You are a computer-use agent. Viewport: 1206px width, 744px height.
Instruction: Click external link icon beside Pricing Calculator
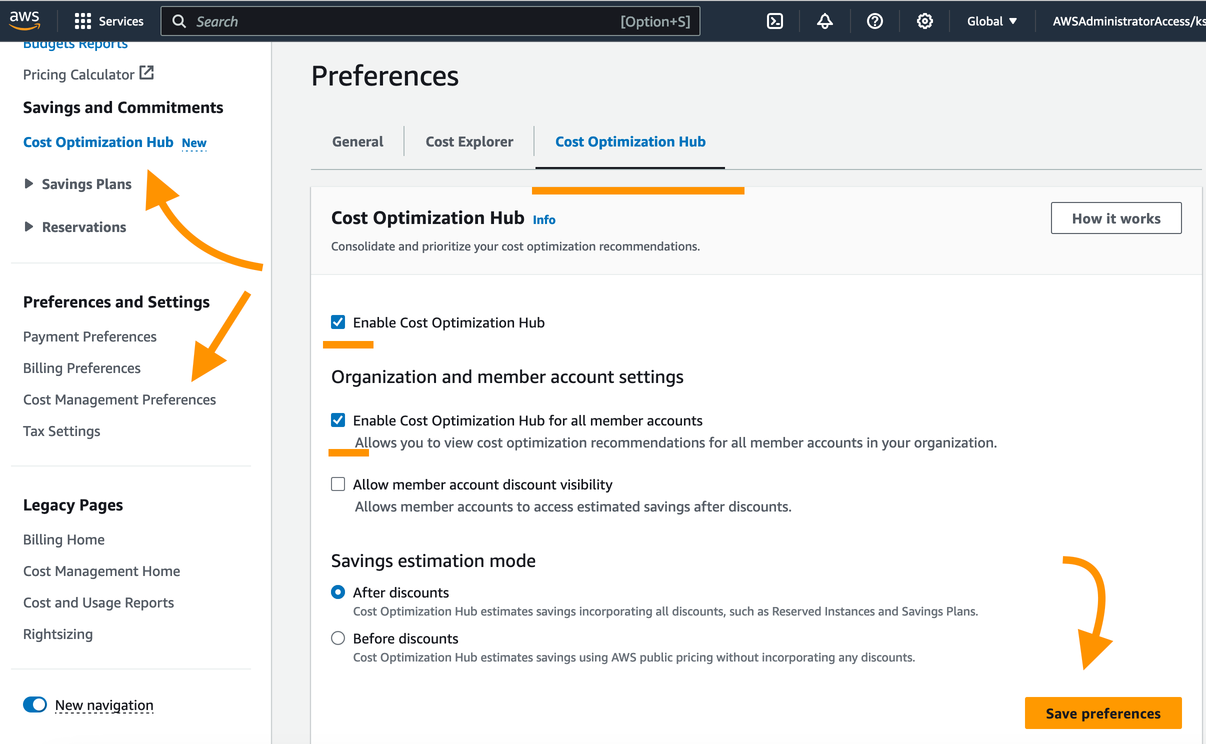pyautogui.click(x=146, y=73)
